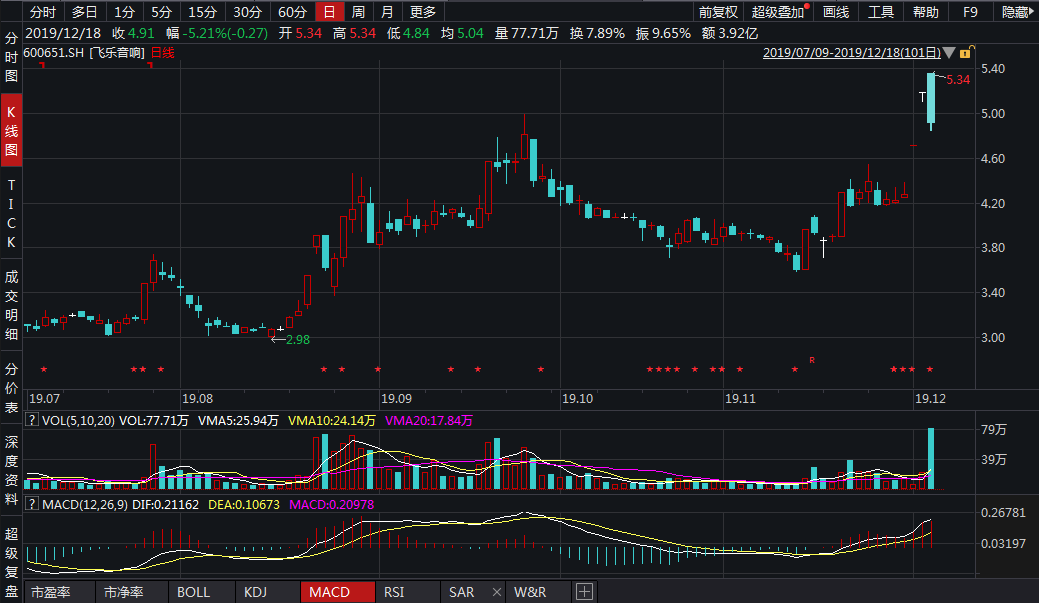Click the 19.09 label on the time axis
Viewport: 1039px width, 603px height.
[396, 399]
